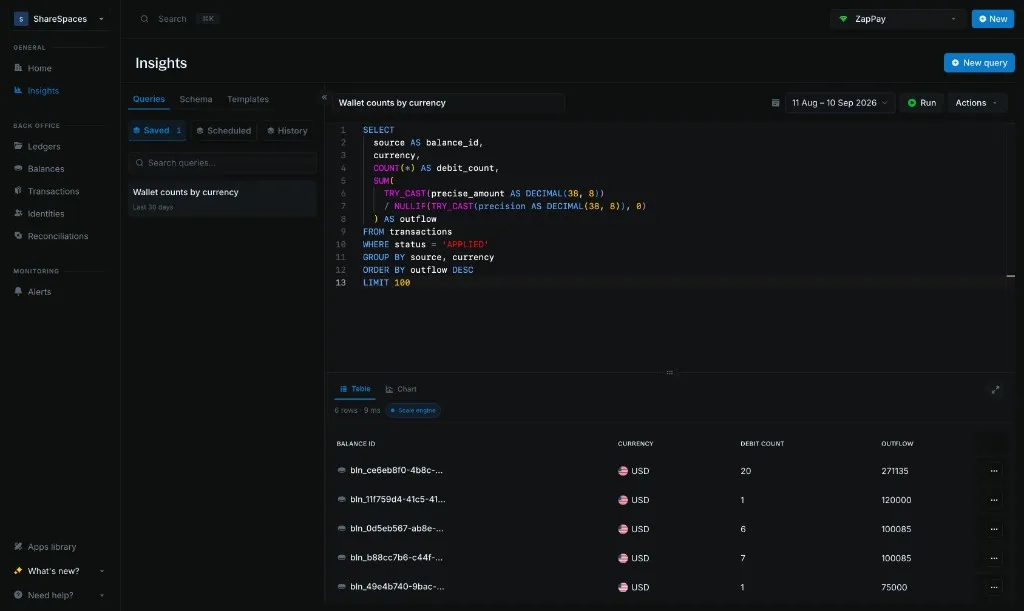Viewport: 1024px width, 611px height.
Task: Open balance bln_0d5eb567-ab8e row
Action: pos(396,529)
